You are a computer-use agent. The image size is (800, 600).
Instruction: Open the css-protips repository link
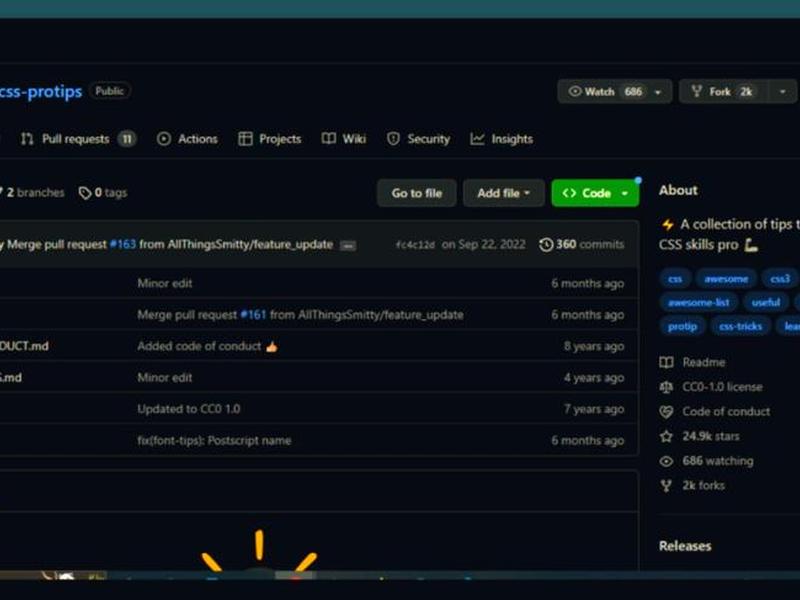[x=41, y=91]
